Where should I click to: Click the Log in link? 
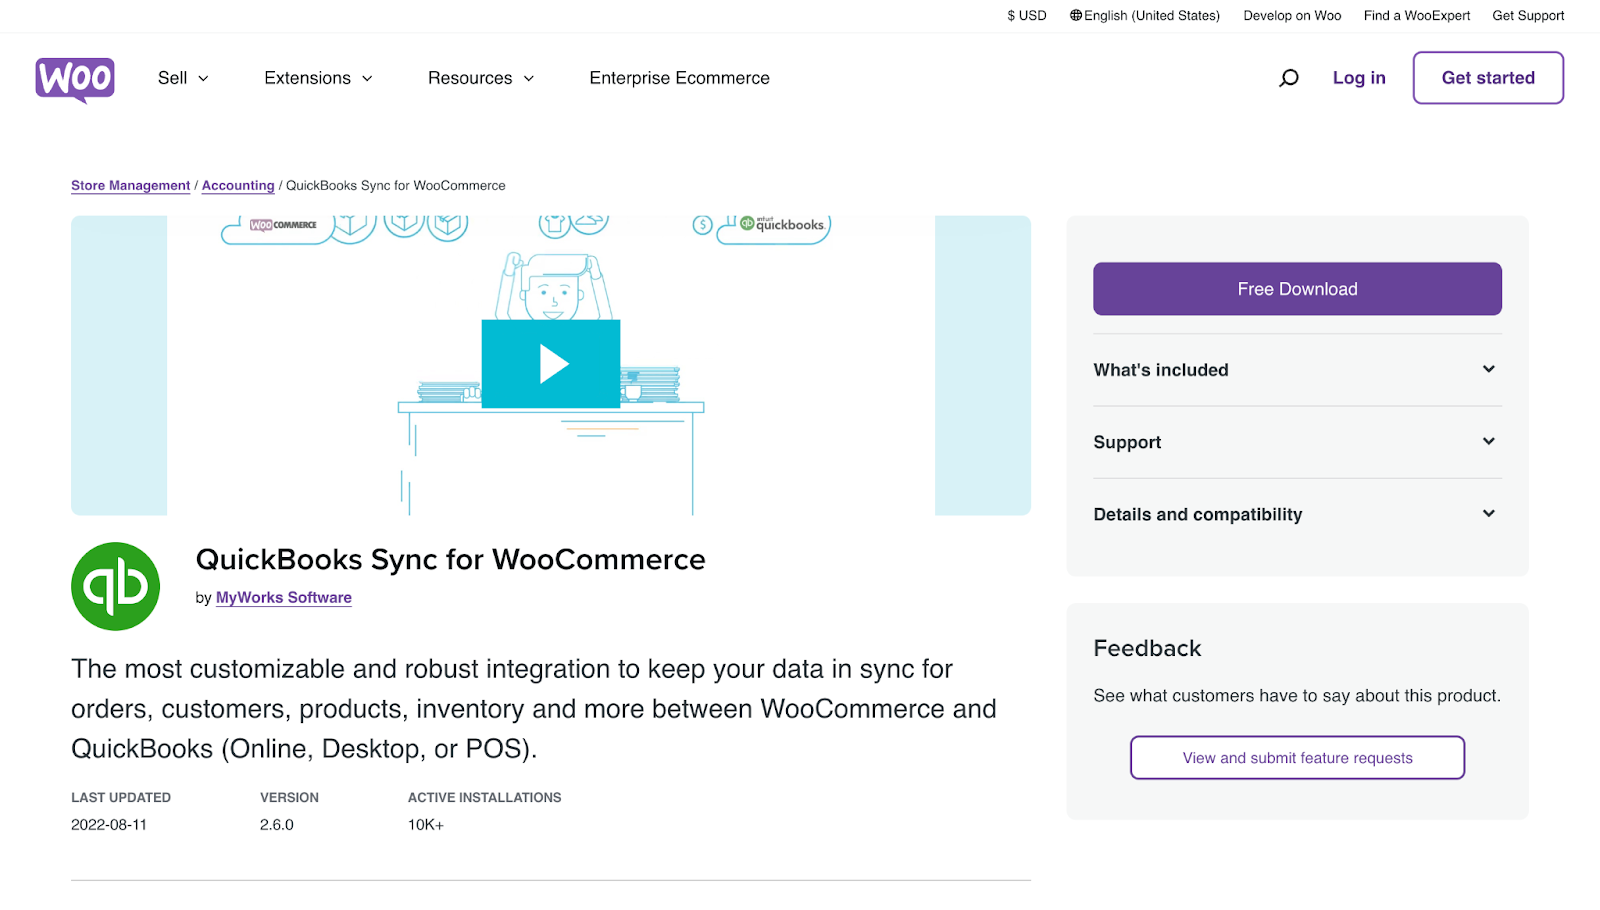click(x=1359, y=78)
